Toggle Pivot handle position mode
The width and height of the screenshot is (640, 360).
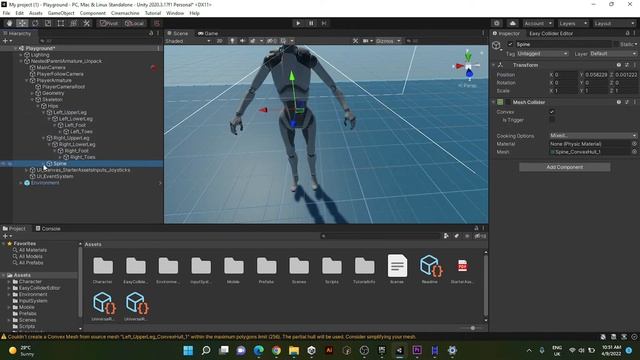coord(109,23)
